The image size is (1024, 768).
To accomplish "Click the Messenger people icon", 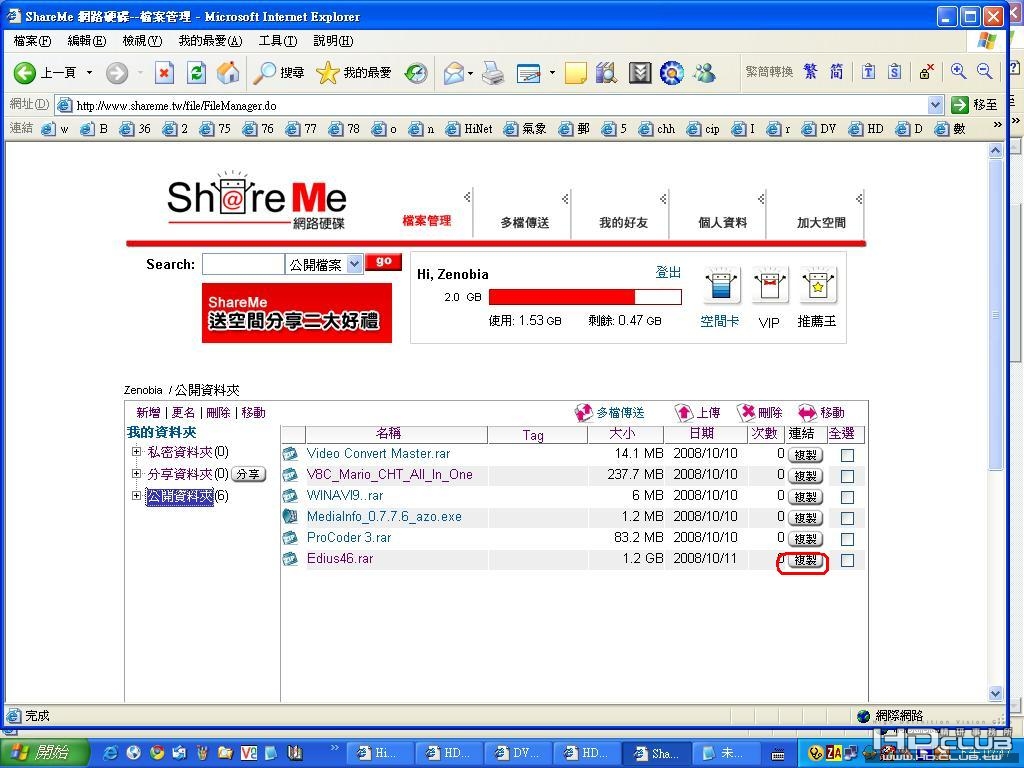I will tap(705, 72).
